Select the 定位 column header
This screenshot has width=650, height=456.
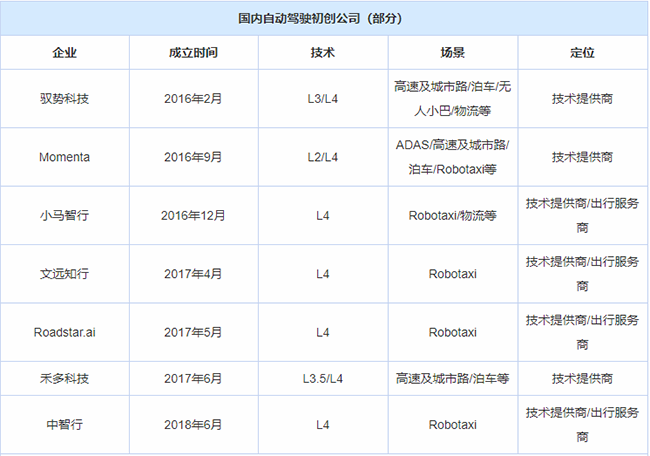click(582, 53)
